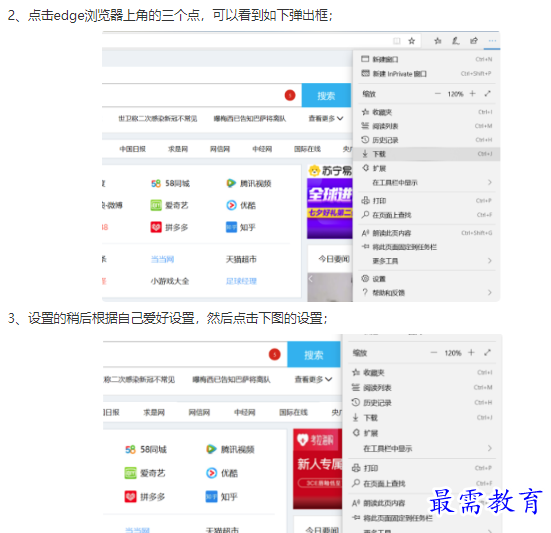Image resolution: width=551 pixels, height=533 pixels.
Task: Click the share icon in upper Edge toolbar
Action: [474, 41]
